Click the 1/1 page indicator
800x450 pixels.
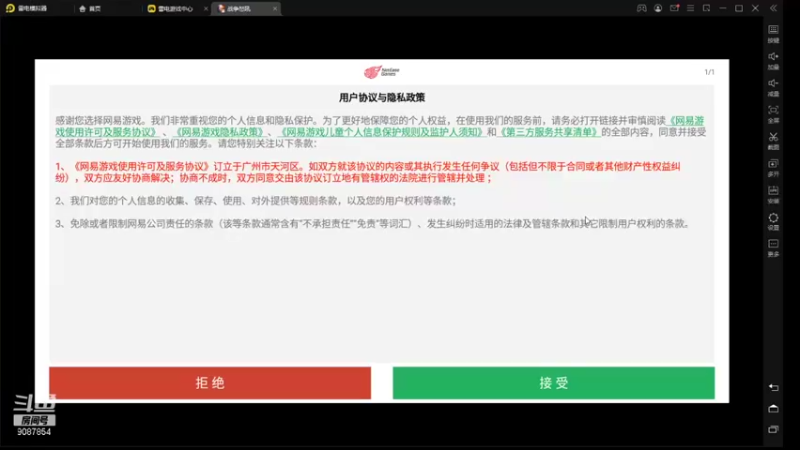point(709,72)
